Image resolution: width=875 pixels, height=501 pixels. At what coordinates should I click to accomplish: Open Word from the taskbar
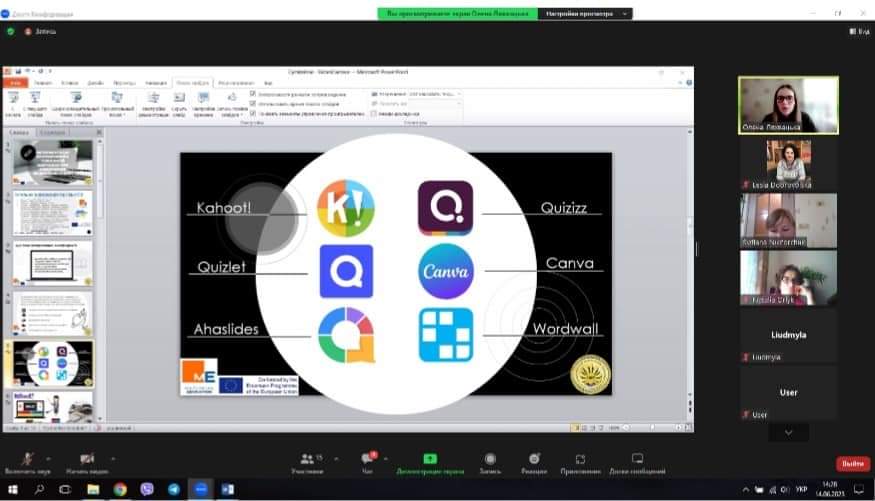click(x=228, y=489)
